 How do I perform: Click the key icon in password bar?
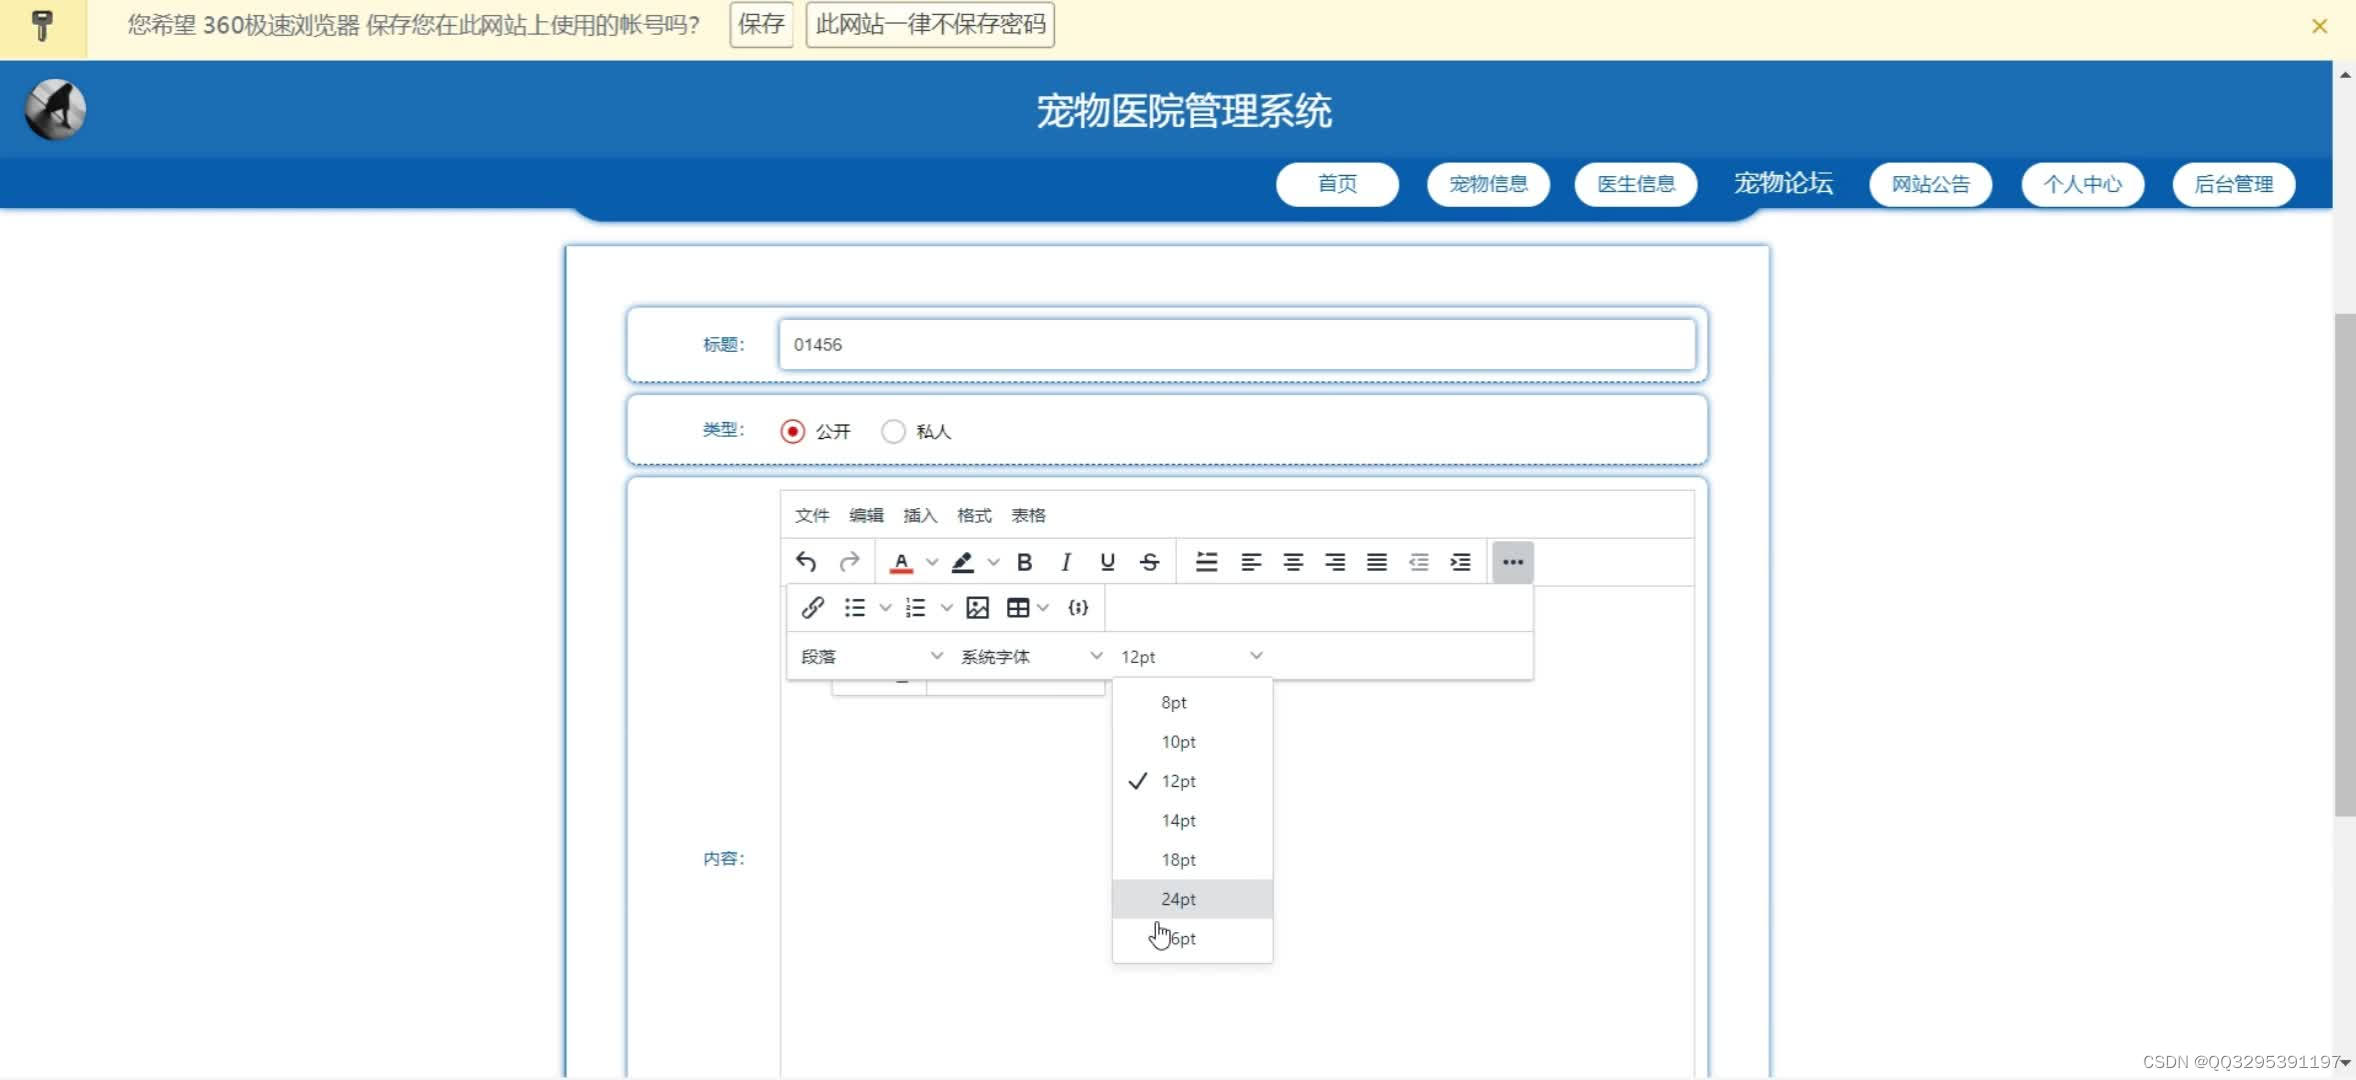[42, 26]
